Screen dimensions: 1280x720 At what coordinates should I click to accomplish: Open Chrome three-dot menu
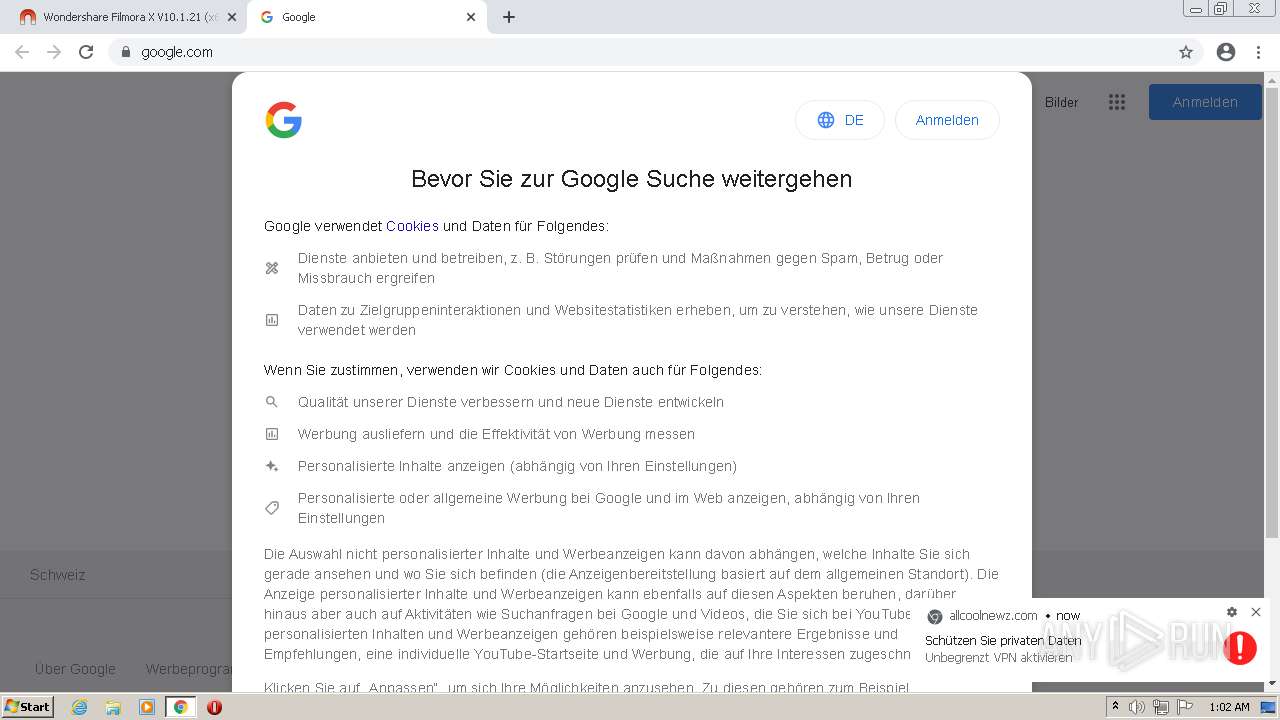tap(1258, 52)
